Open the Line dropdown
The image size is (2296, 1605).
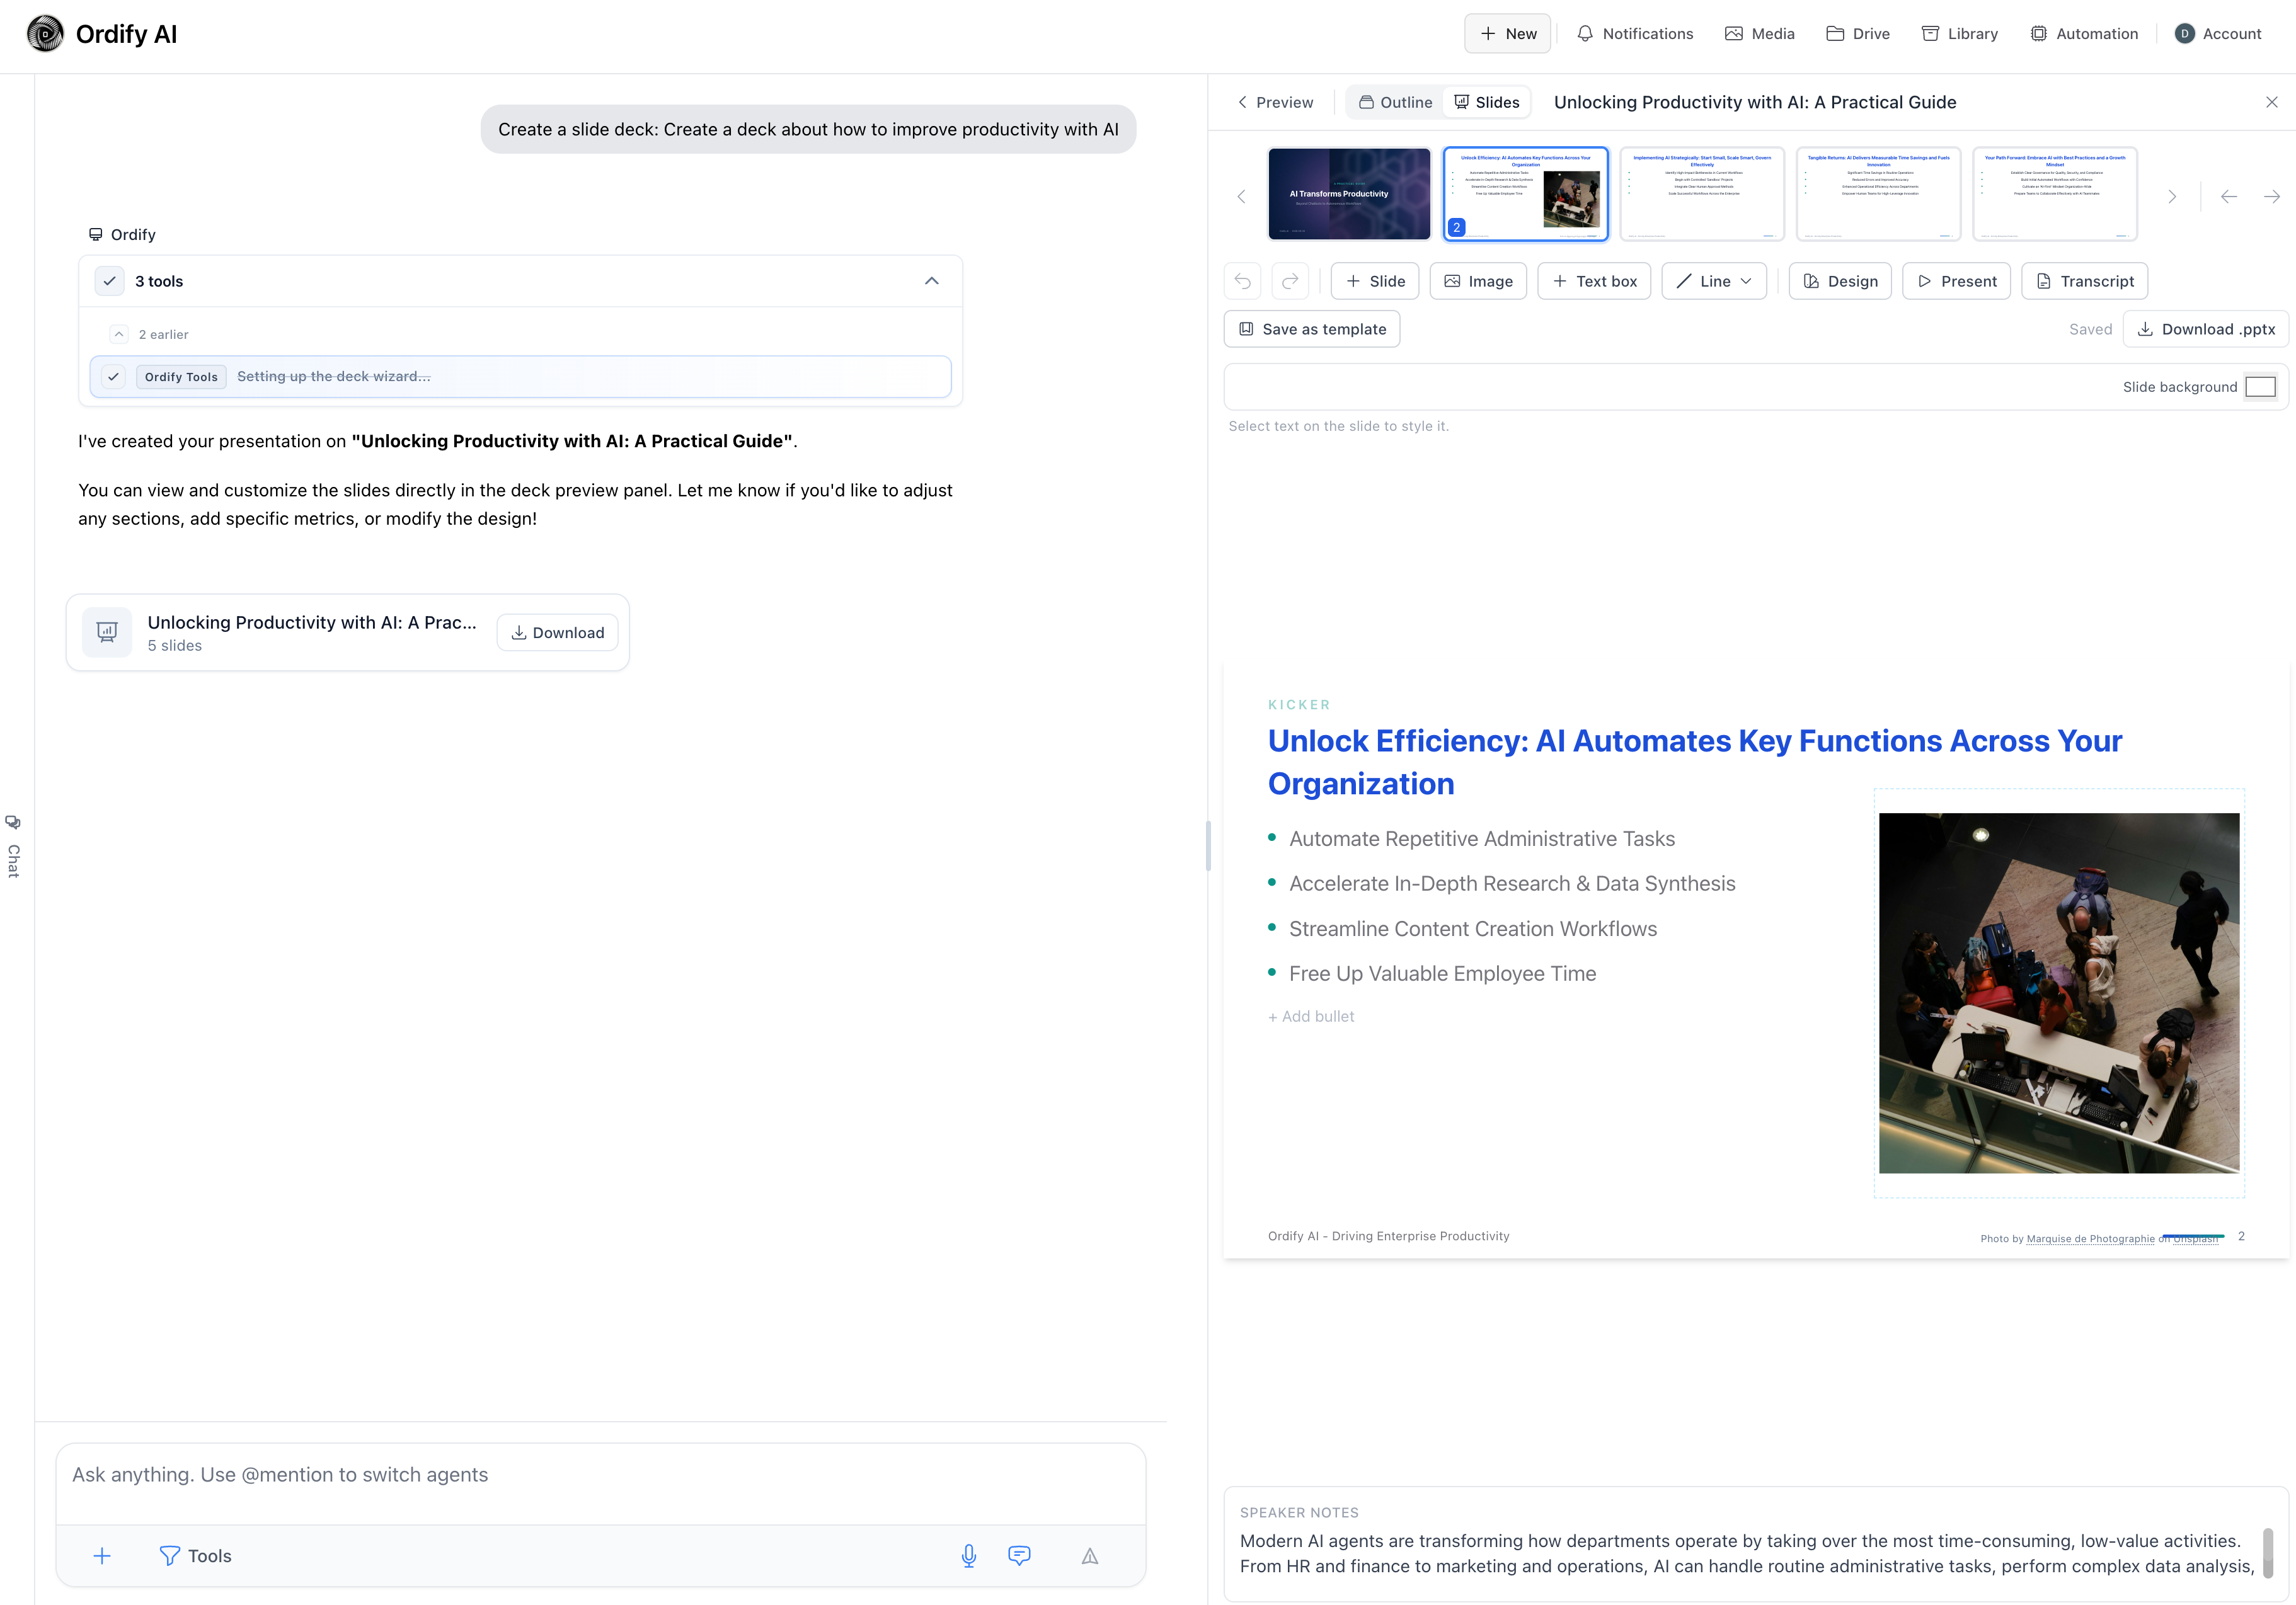(1714, 281)
